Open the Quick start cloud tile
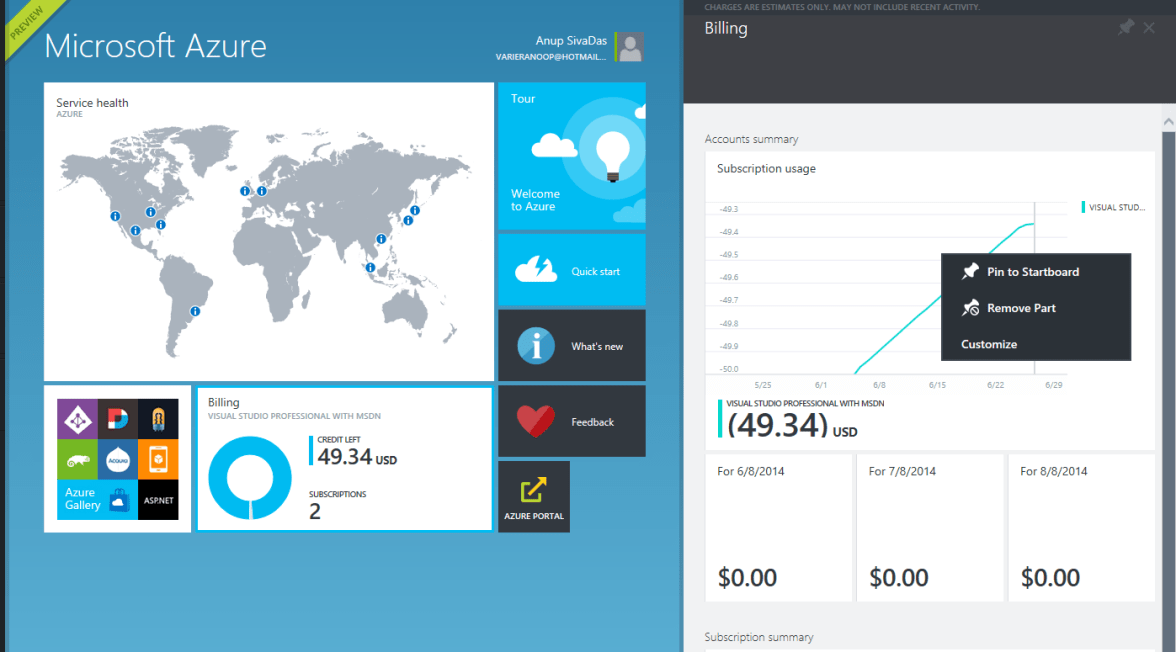 [x=572, y=270]
